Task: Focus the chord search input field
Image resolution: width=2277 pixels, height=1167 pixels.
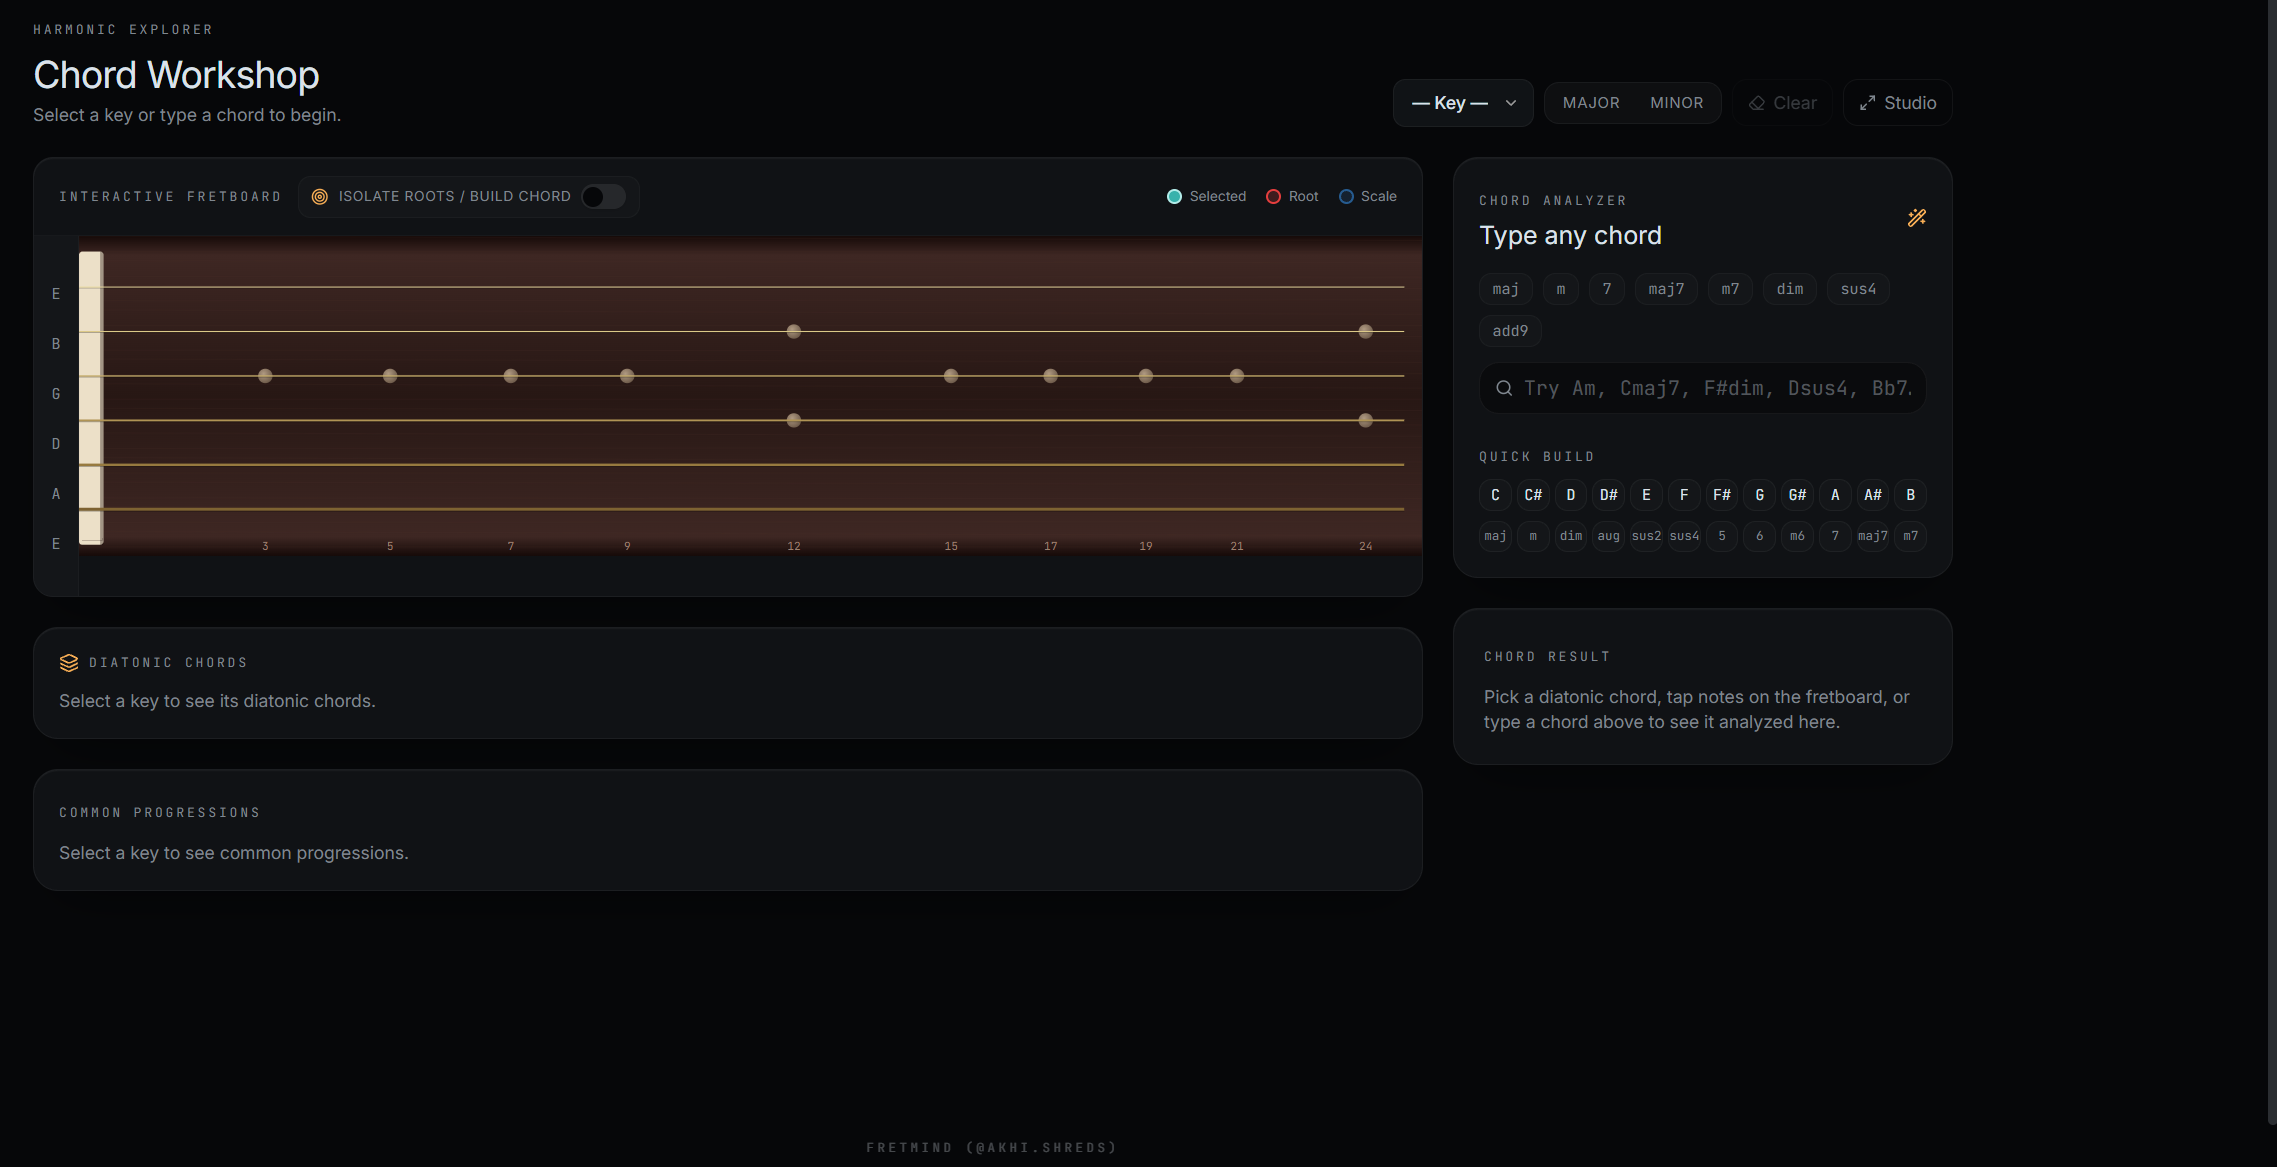Action: click(x=1702, y=388)
